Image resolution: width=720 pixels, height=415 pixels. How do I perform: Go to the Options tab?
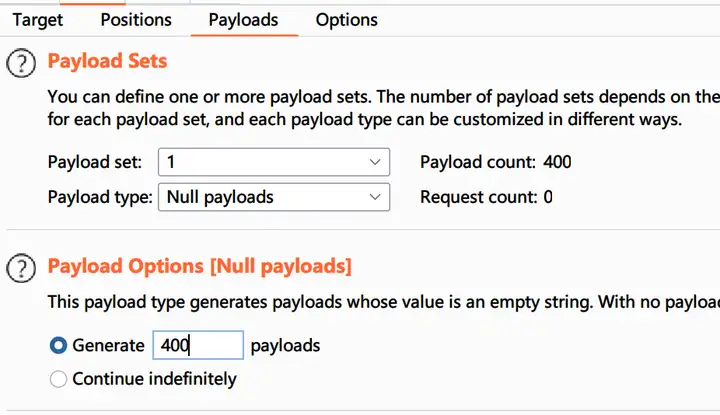click(347, 19)
